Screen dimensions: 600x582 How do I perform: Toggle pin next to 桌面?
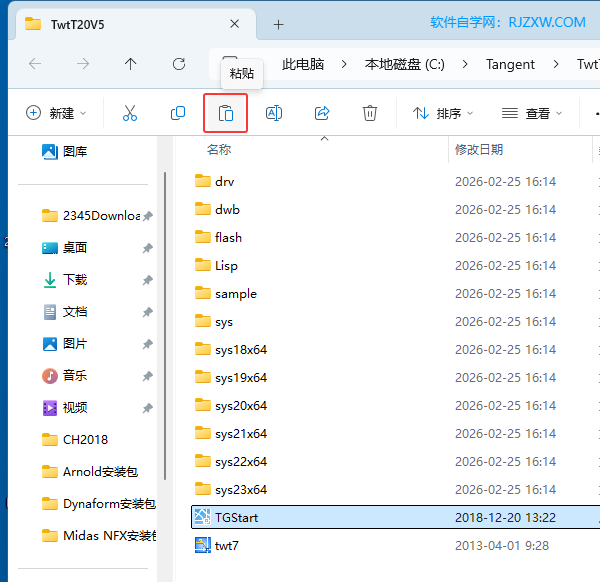point(148,248)
